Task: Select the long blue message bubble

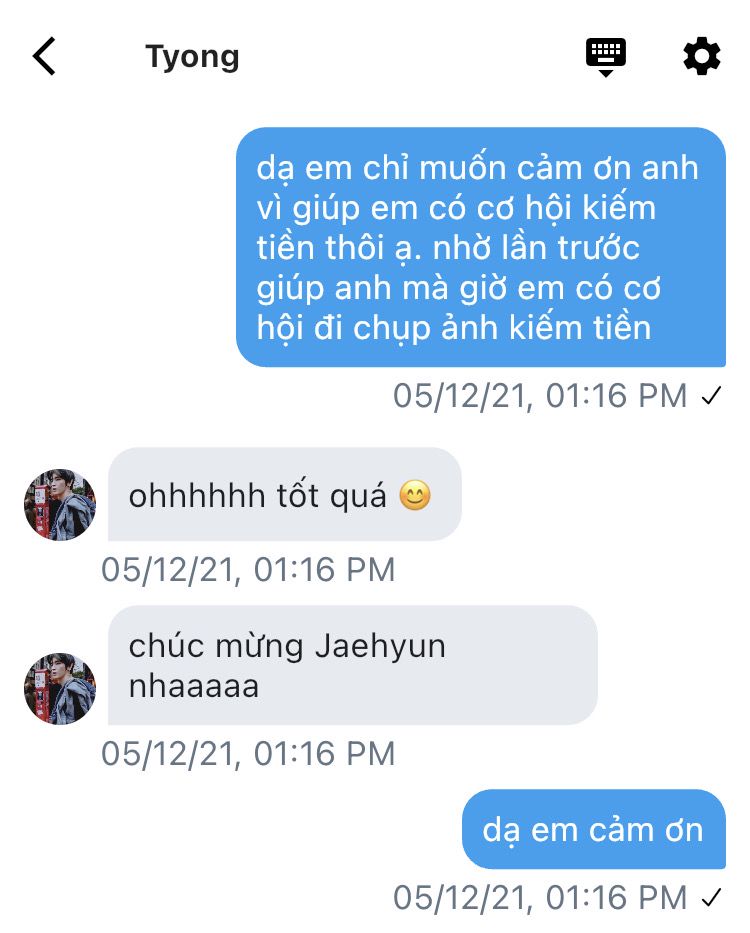Action: (481, 247)
